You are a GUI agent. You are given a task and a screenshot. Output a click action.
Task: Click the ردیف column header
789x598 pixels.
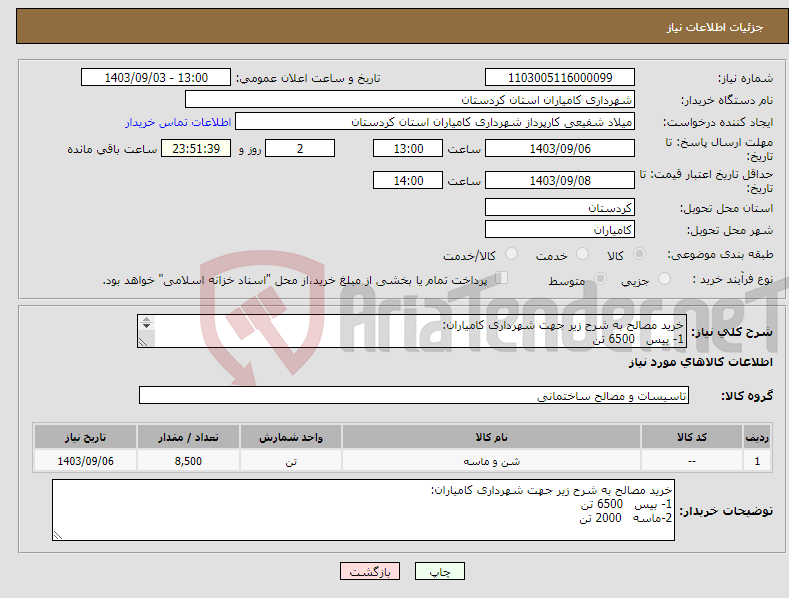[757, 437]
